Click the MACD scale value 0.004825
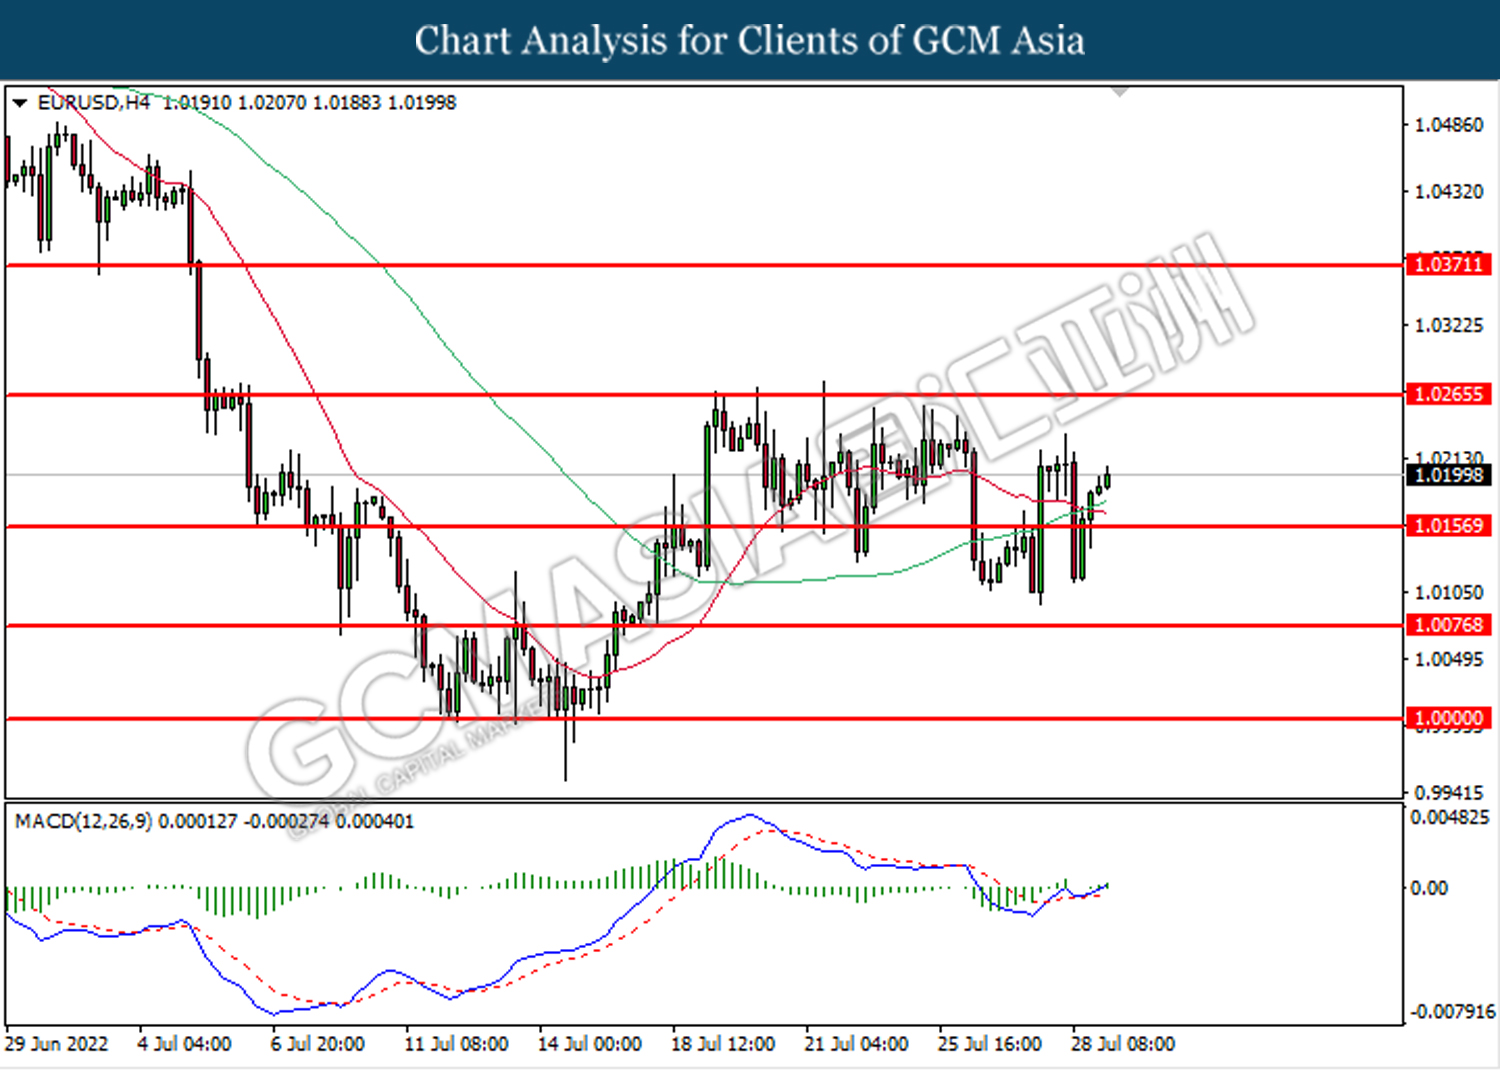The height and width of the screenshot is (1071, 1500). click(1450, 818)
